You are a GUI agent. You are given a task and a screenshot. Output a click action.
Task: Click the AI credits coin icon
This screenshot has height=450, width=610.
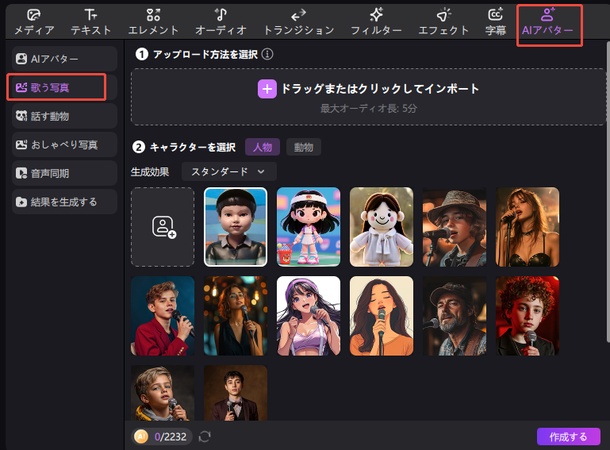[141, 436]
